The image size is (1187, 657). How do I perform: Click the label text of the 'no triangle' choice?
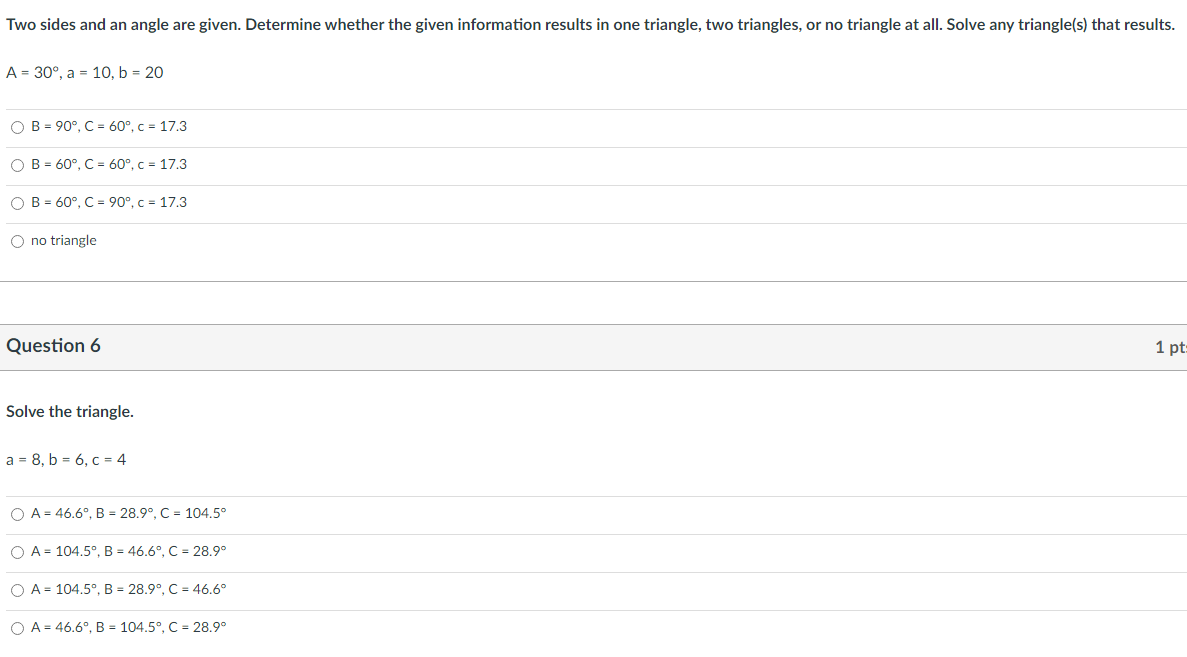click(64, 240)
